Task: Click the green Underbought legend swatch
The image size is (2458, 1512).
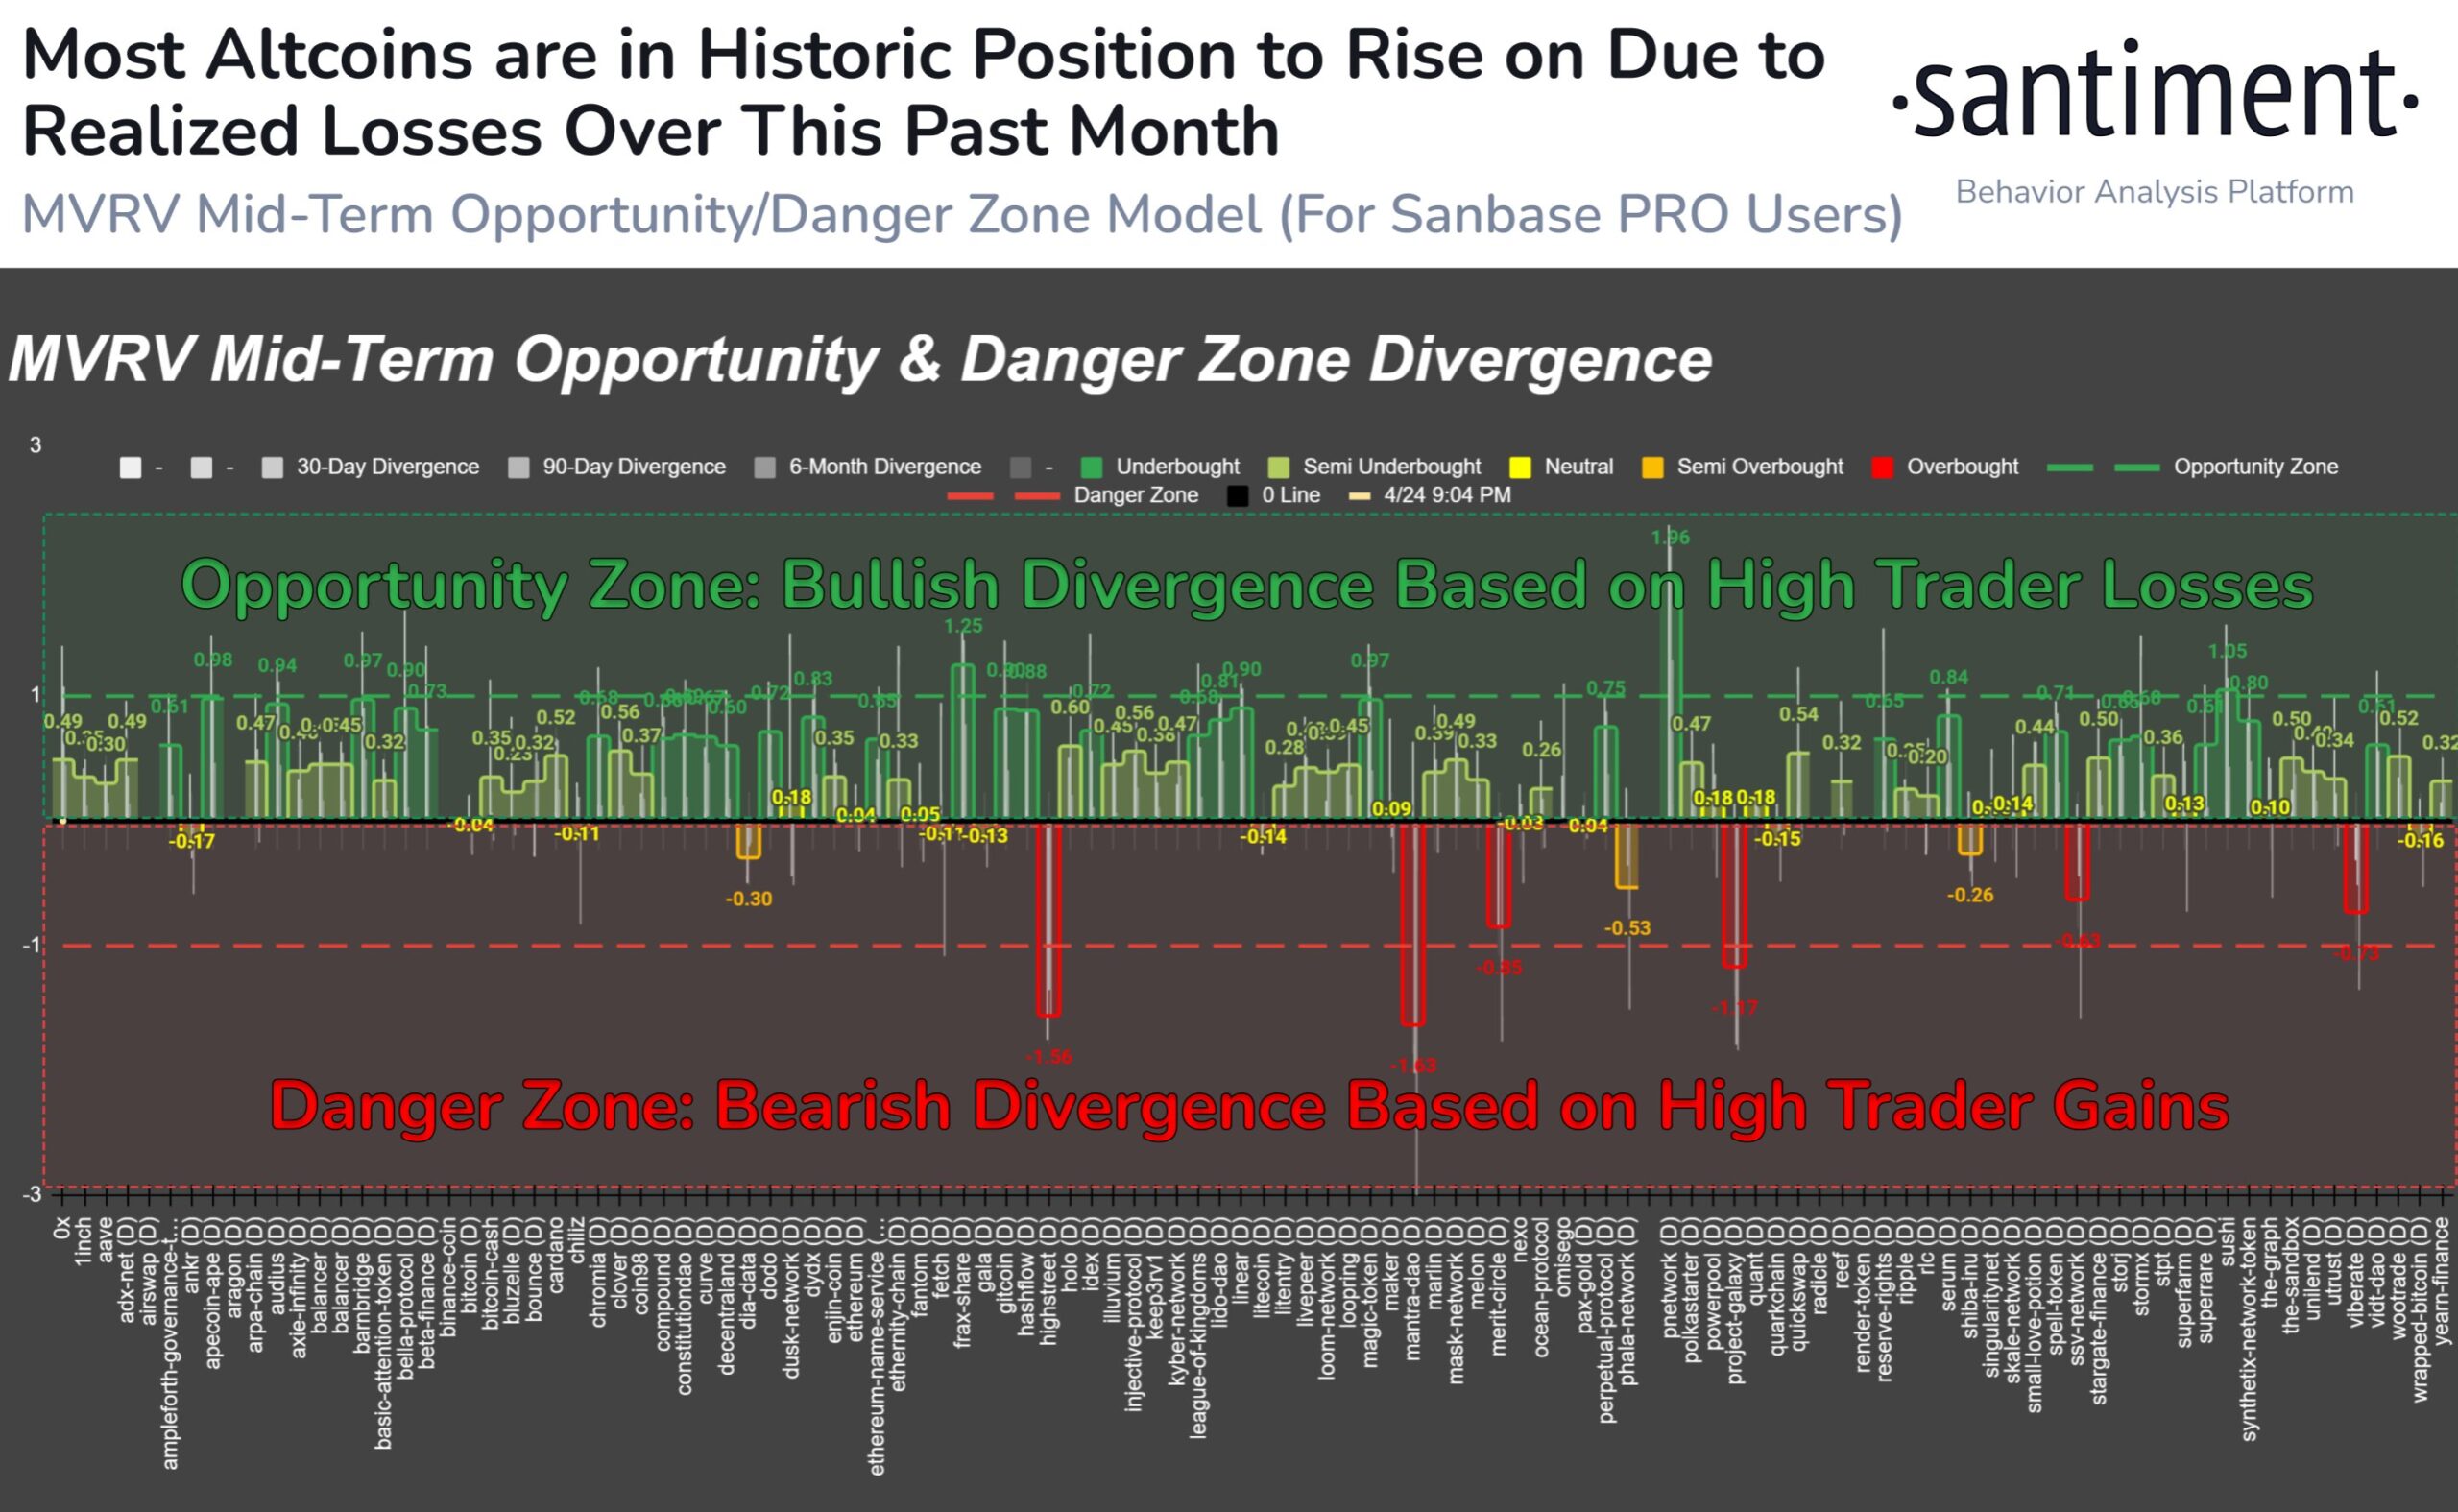Action: (1091, 467)
